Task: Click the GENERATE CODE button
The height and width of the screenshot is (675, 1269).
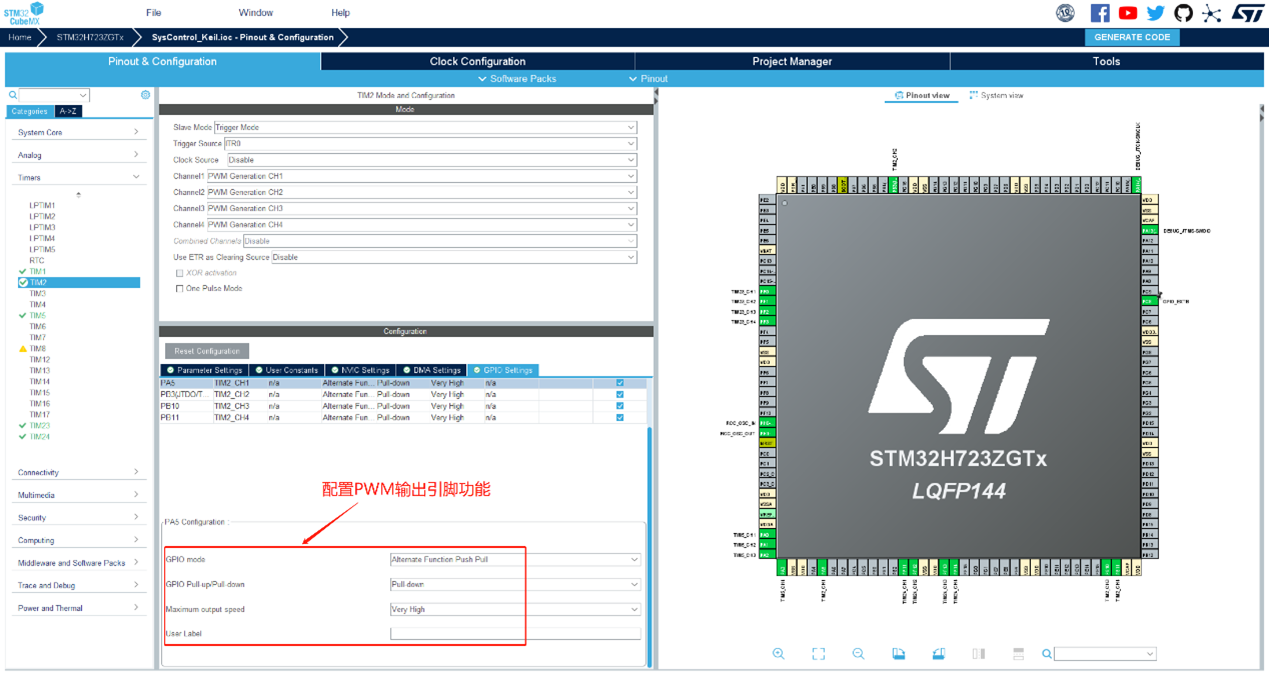Action: point(1132,37)
